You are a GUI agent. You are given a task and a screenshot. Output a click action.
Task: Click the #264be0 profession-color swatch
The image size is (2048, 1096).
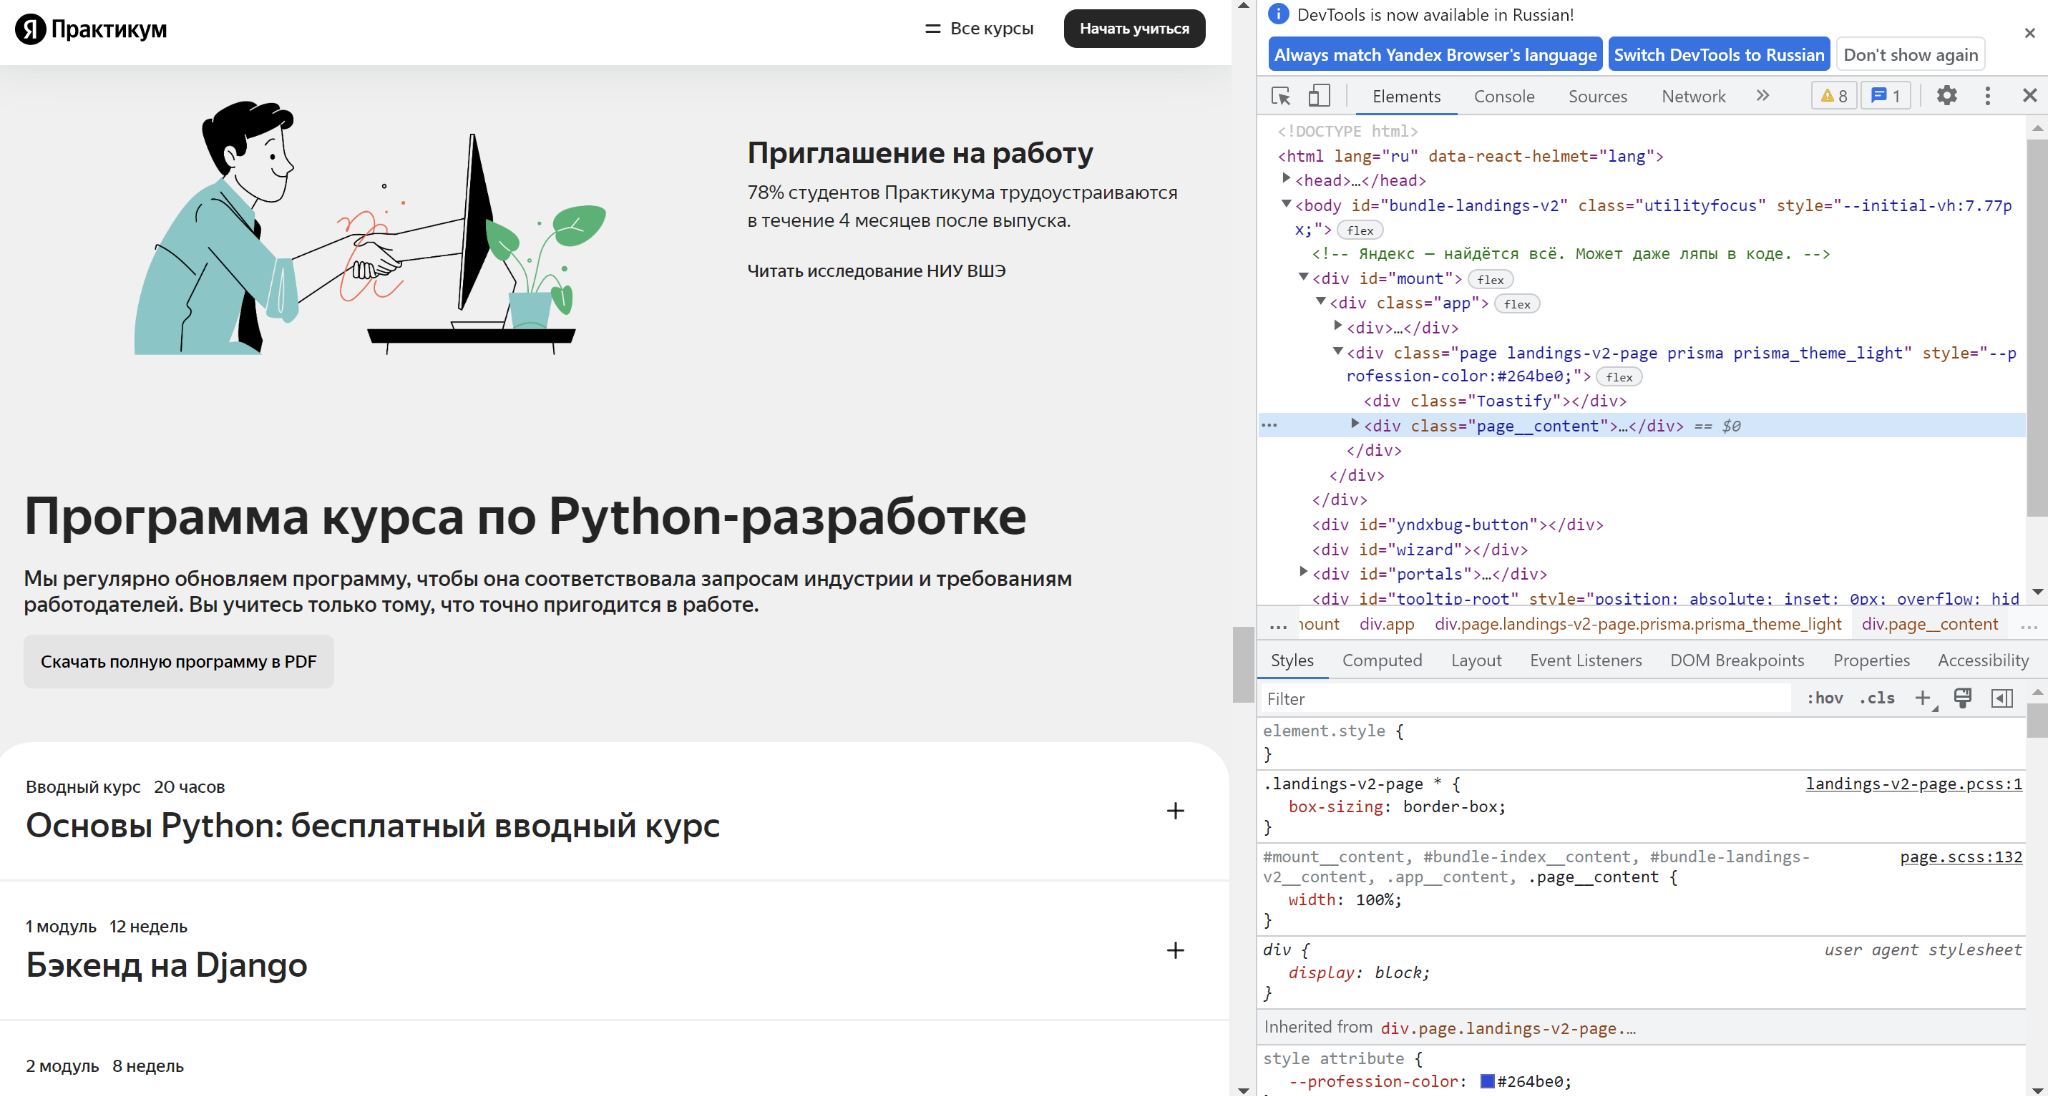[1487, 1081]
